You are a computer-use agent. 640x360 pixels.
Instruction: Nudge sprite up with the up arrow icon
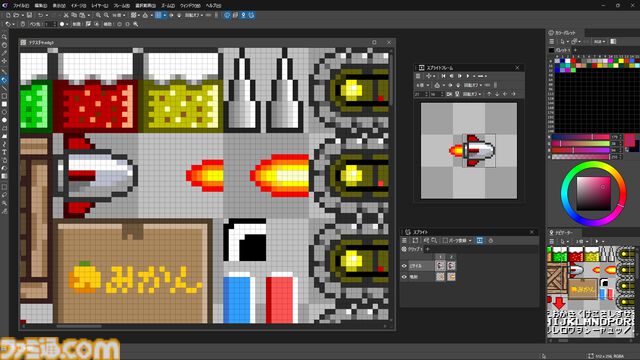pos(489,94)
